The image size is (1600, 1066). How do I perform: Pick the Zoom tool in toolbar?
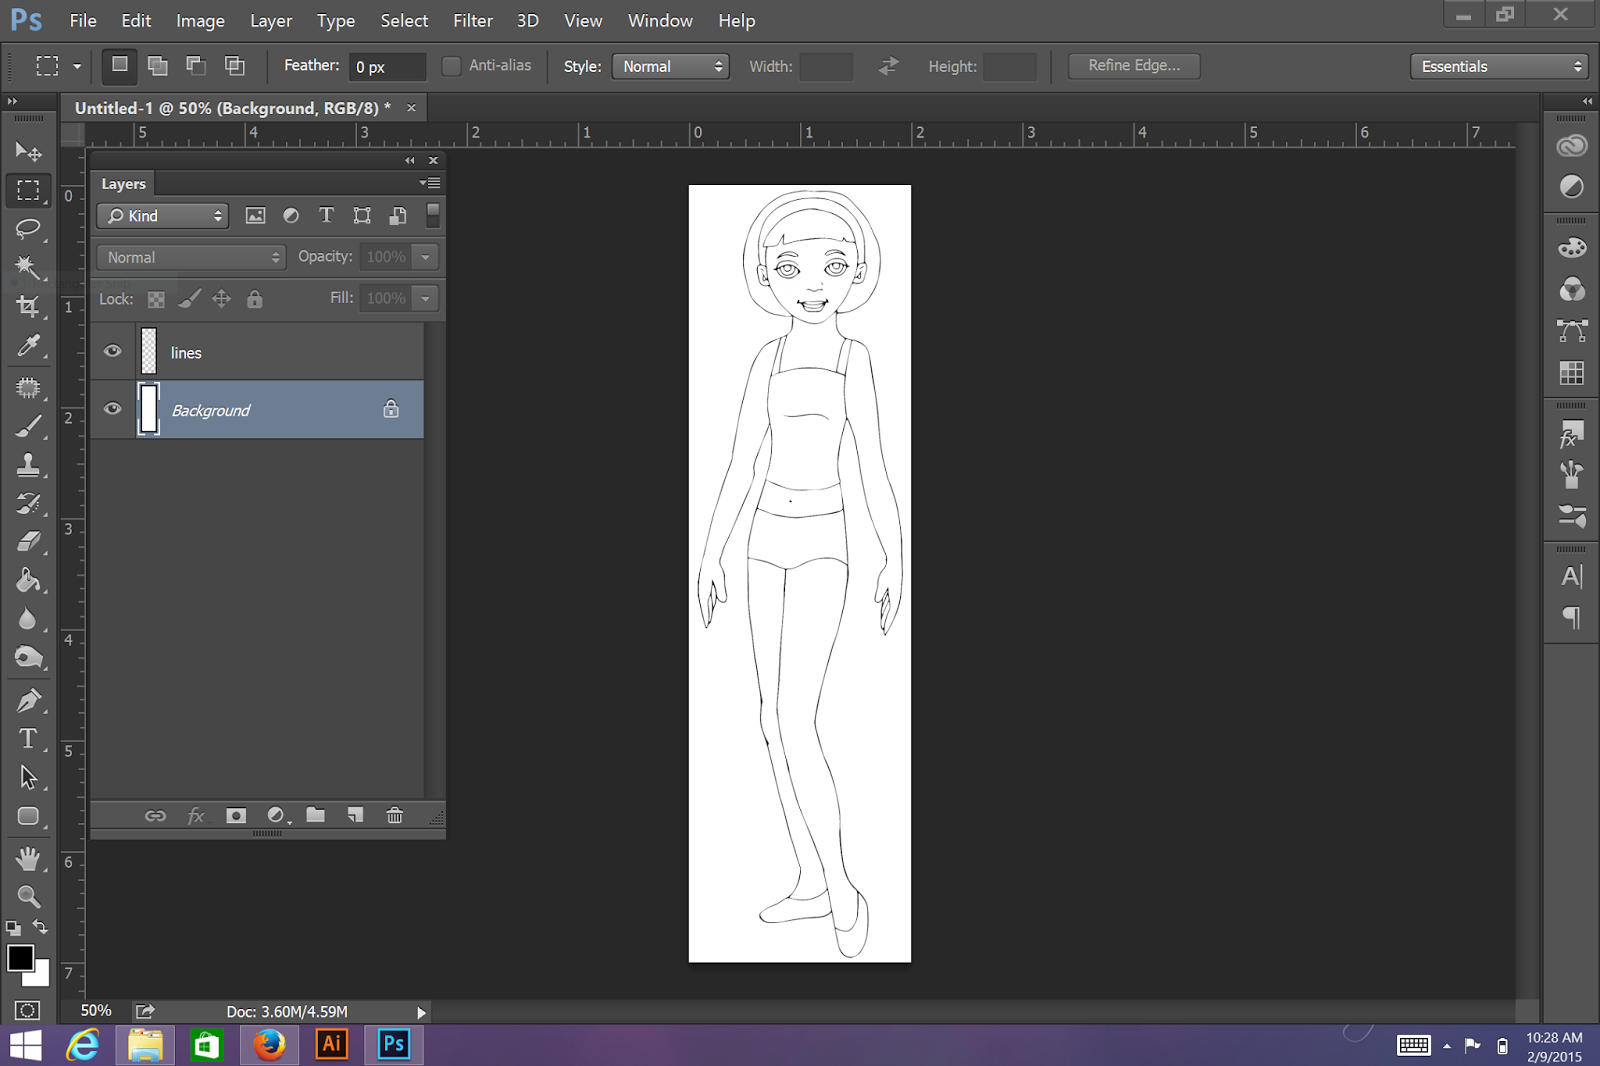(28, 896)
